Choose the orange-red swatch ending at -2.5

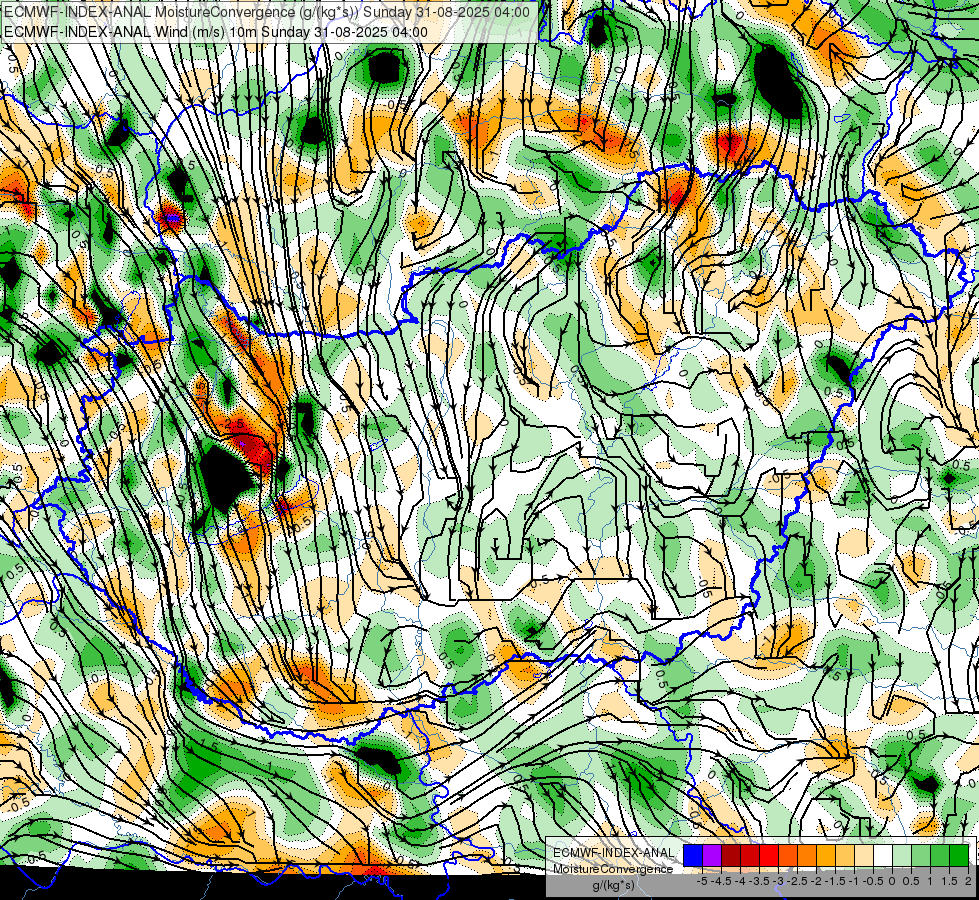pos(788,855)
